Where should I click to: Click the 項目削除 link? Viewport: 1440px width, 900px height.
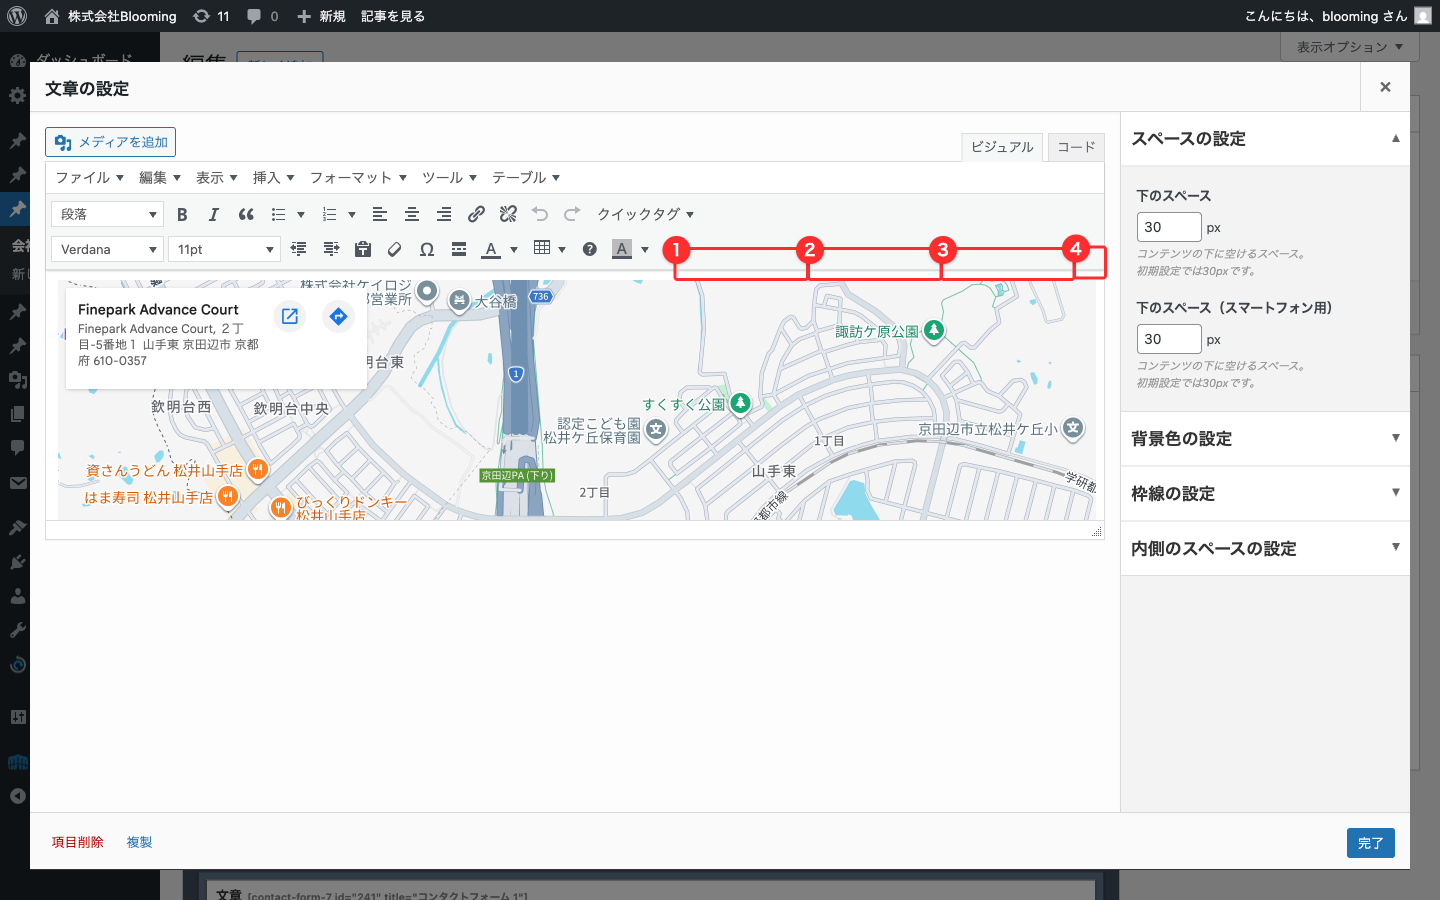tap(78, 842)
